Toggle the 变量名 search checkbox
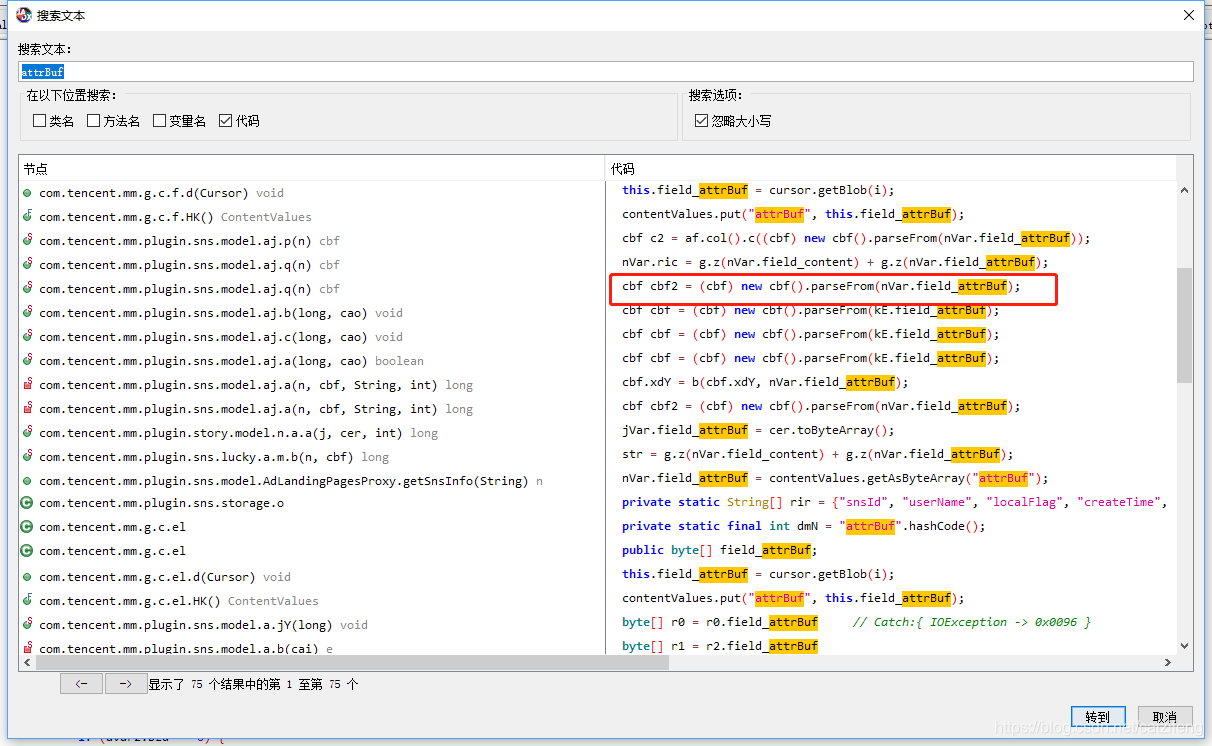The height and width of the screenshot is (746, 1212). pyautogui.click(x=160, y=121)
